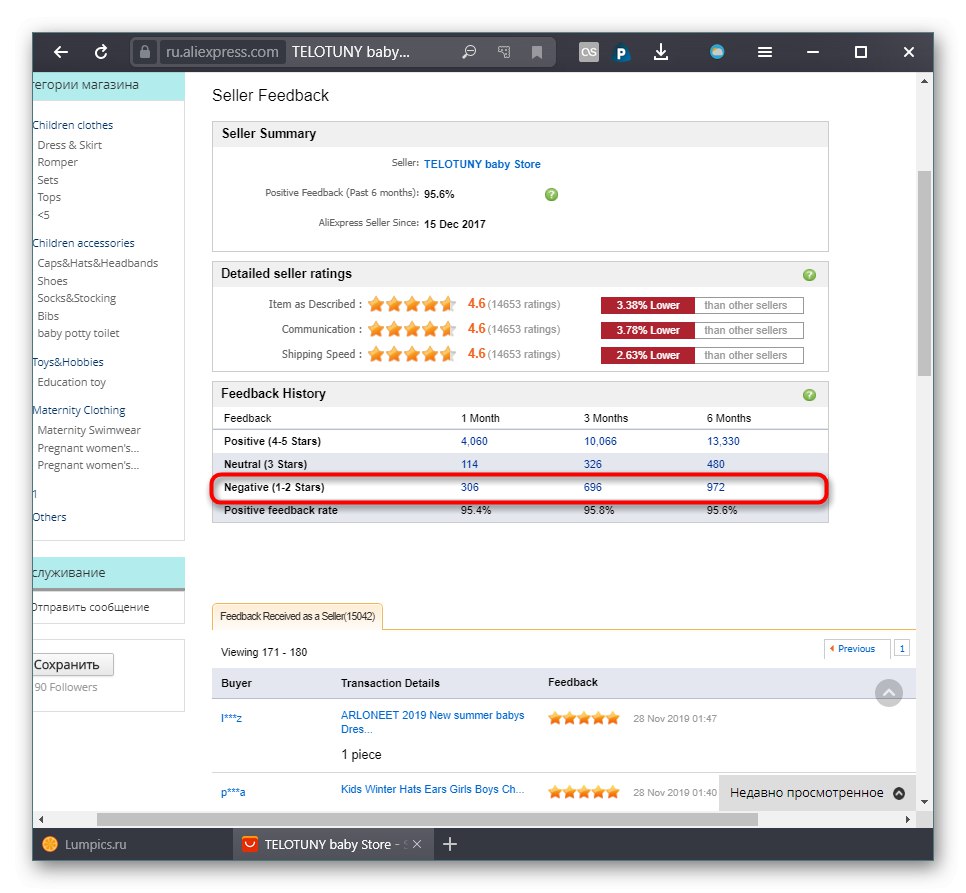The image size is (966, 893).
Task: Open the page translate icon in address bar
Action: tap(504, 52)
